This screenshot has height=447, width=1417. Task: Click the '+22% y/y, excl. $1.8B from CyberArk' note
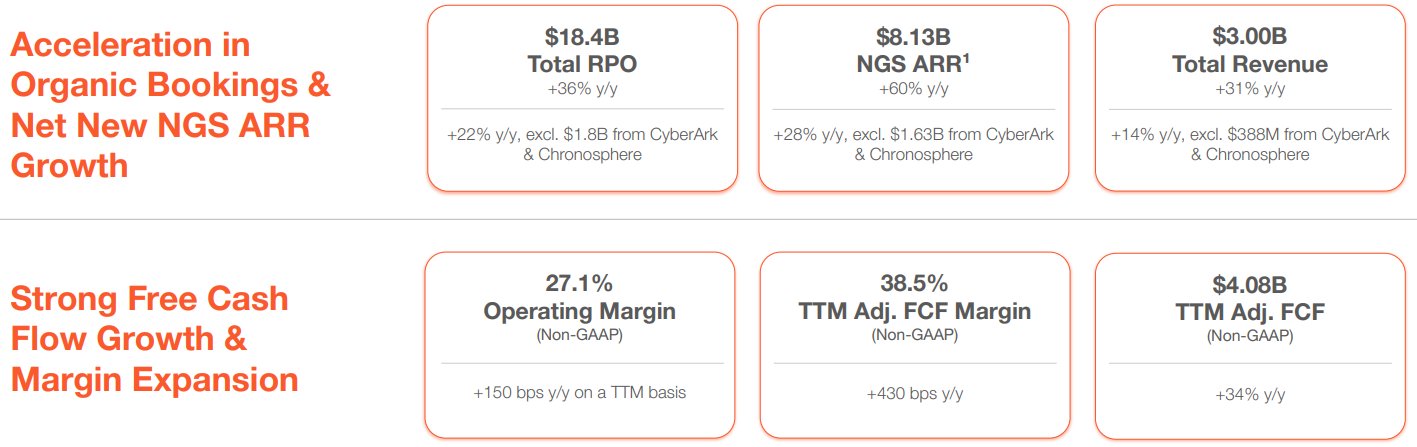point(581,145)
